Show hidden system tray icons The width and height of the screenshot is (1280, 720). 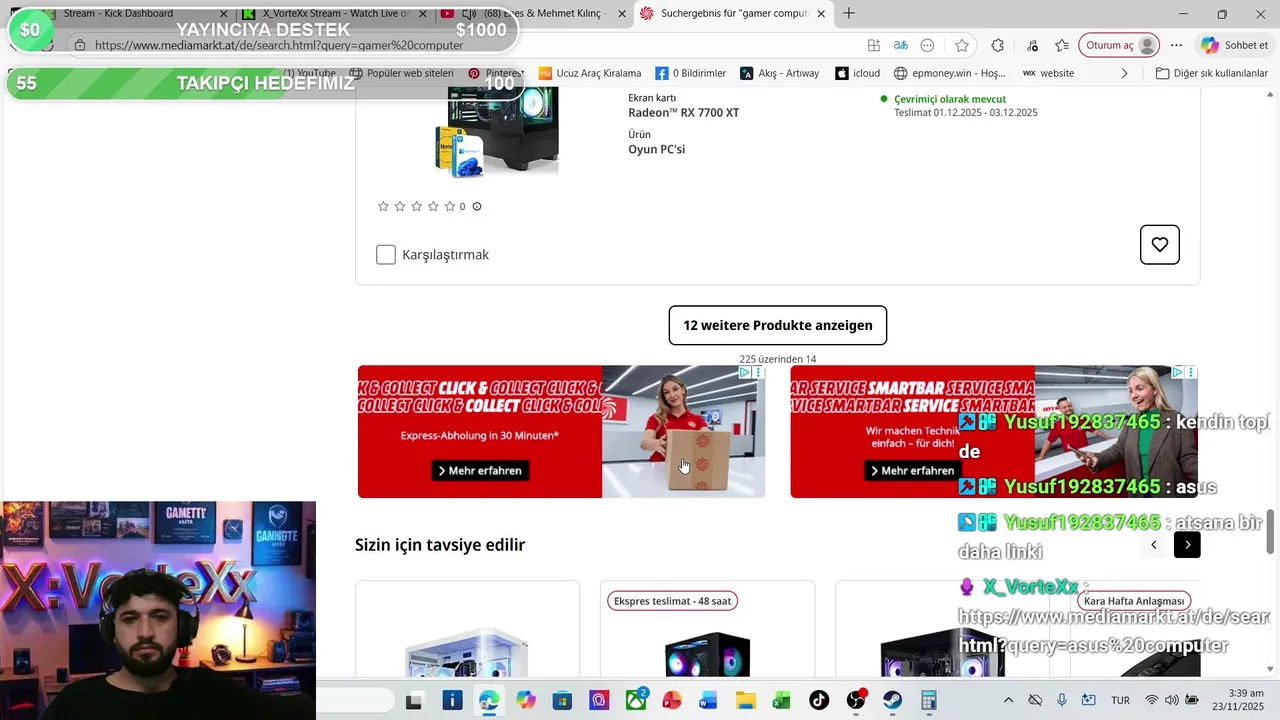(1008, 700)
